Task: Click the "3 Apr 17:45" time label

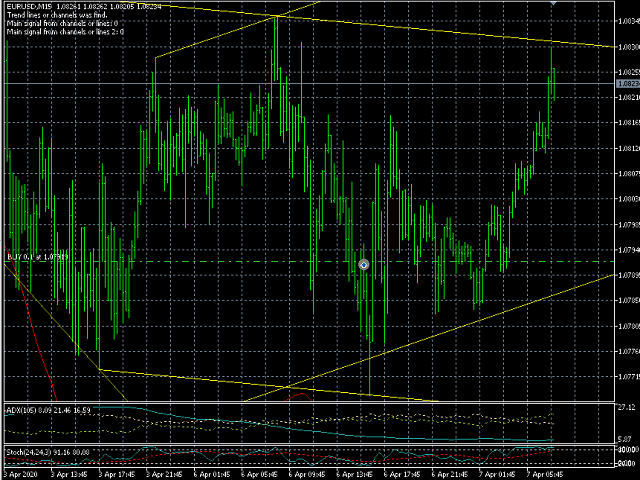Action: (x=117, y=475)
